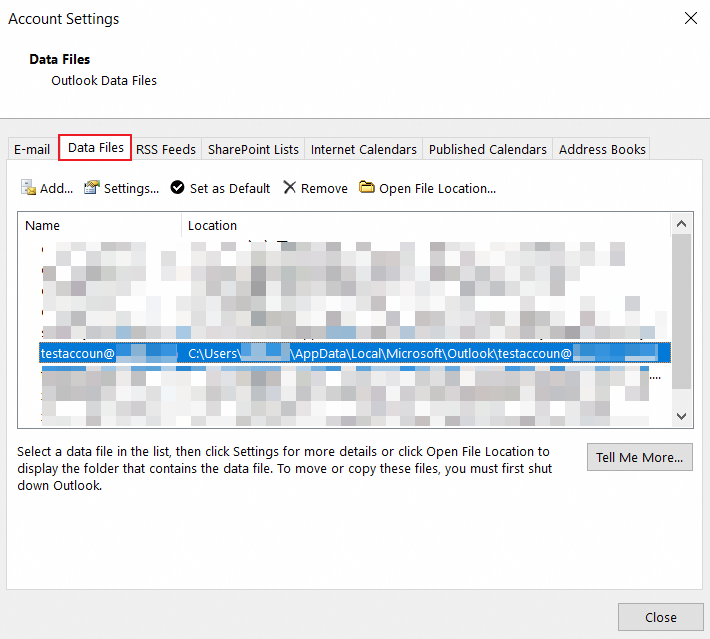Select the testaccoun data file row

pos(355,353)
